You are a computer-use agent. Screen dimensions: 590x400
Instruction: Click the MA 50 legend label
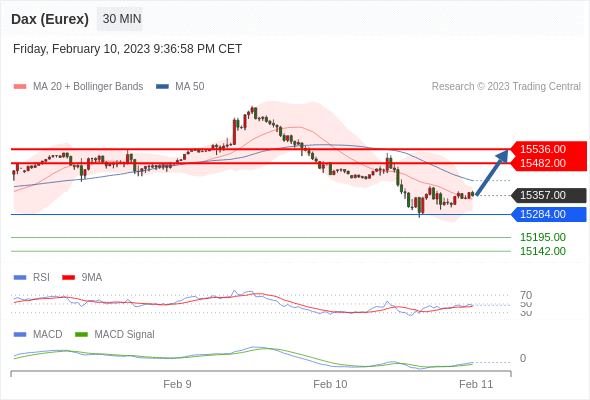click(190, 87)
